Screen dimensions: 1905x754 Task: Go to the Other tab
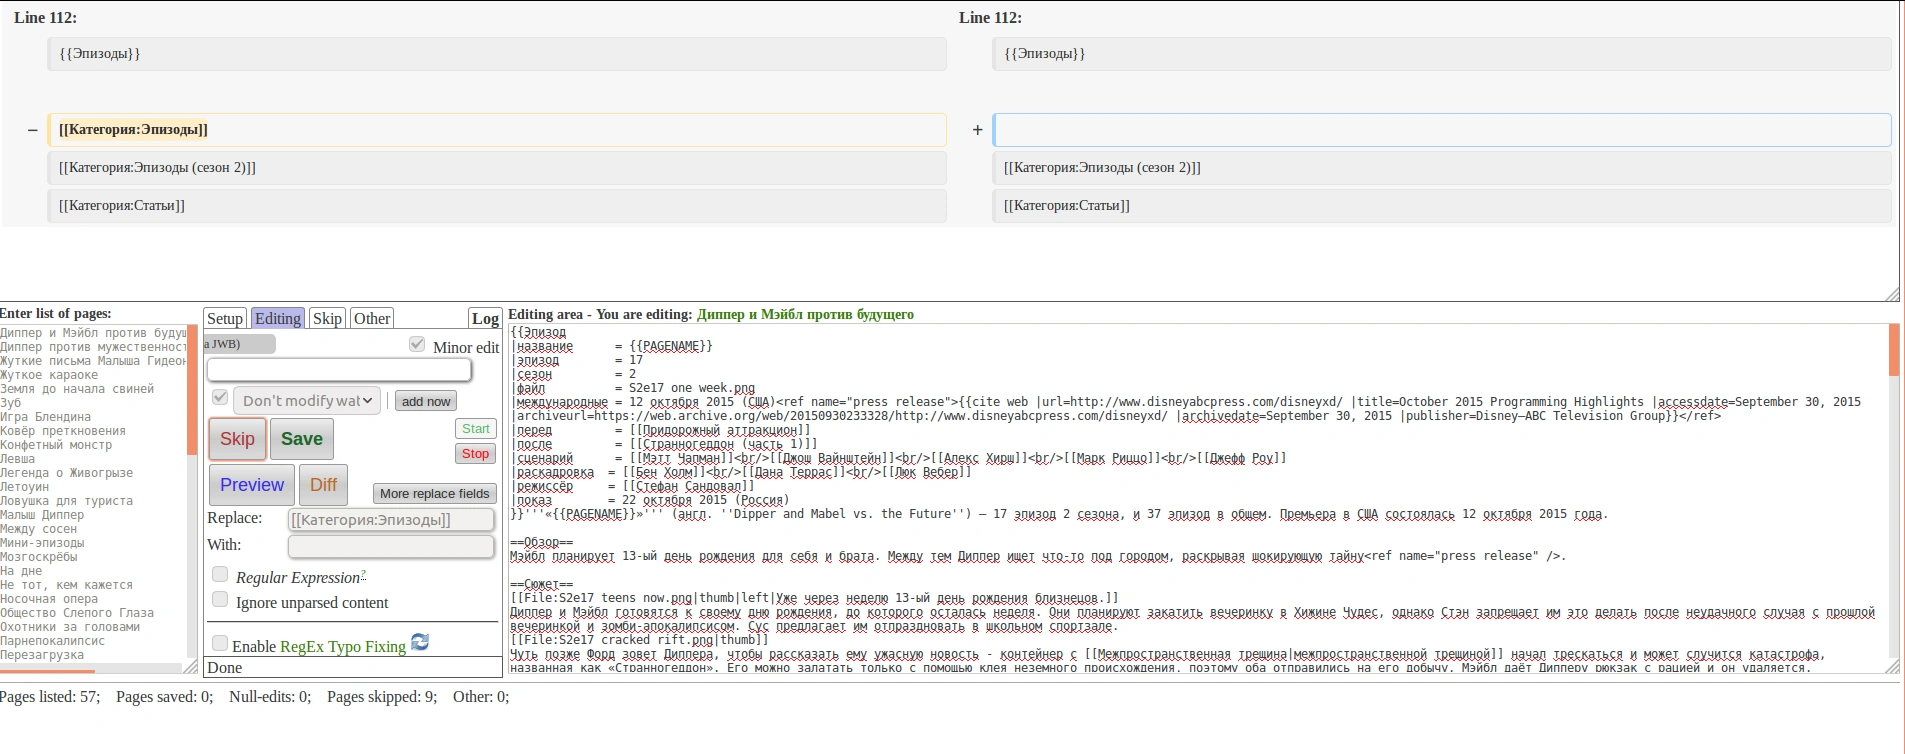(x=372, y=318)
